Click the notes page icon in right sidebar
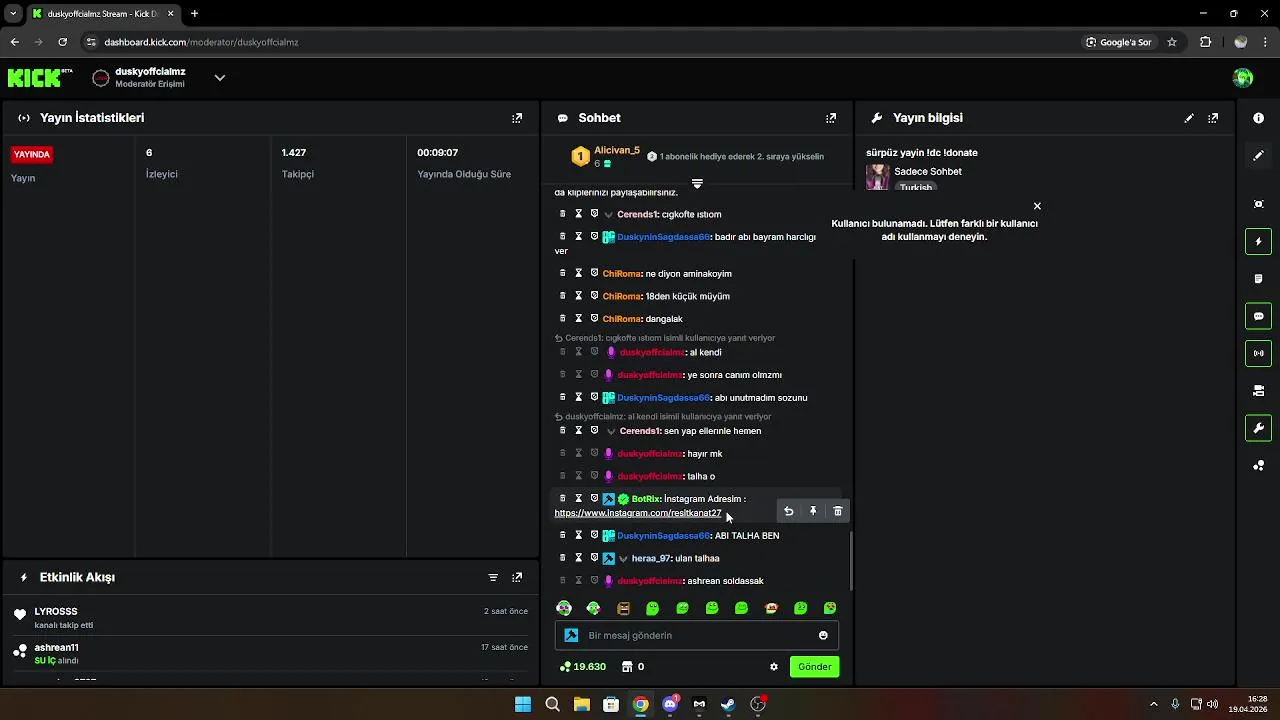 (x=1258, y=279)
